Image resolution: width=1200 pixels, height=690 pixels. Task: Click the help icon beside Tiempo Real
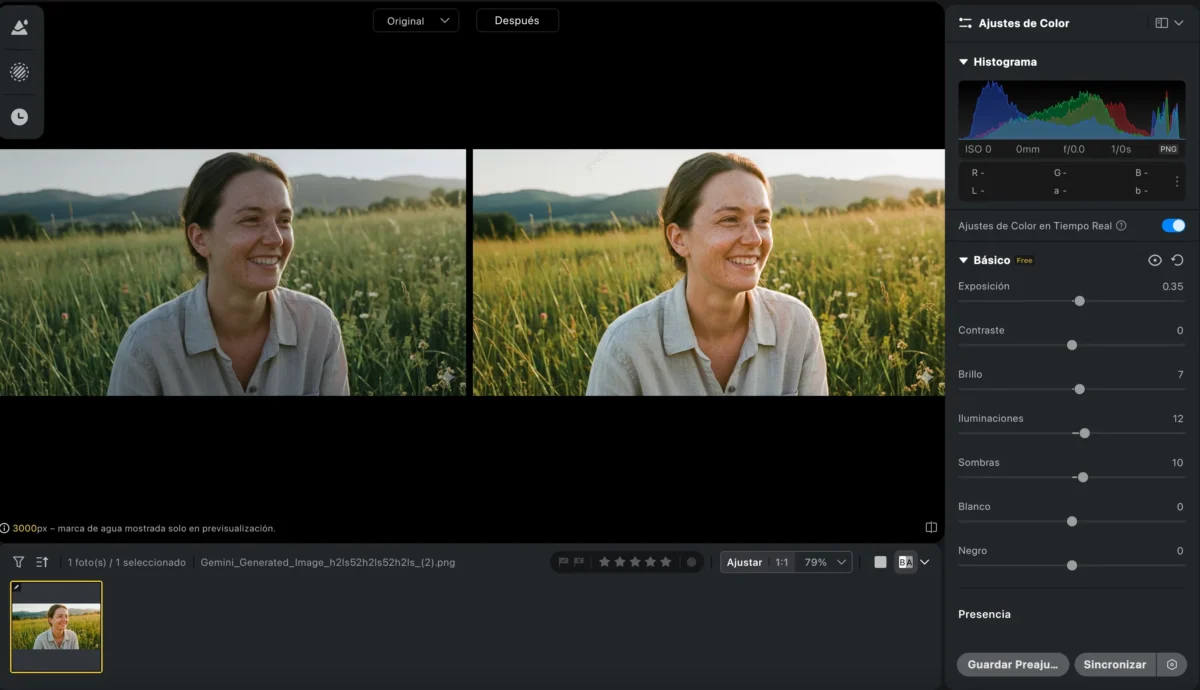(1121, 226)
